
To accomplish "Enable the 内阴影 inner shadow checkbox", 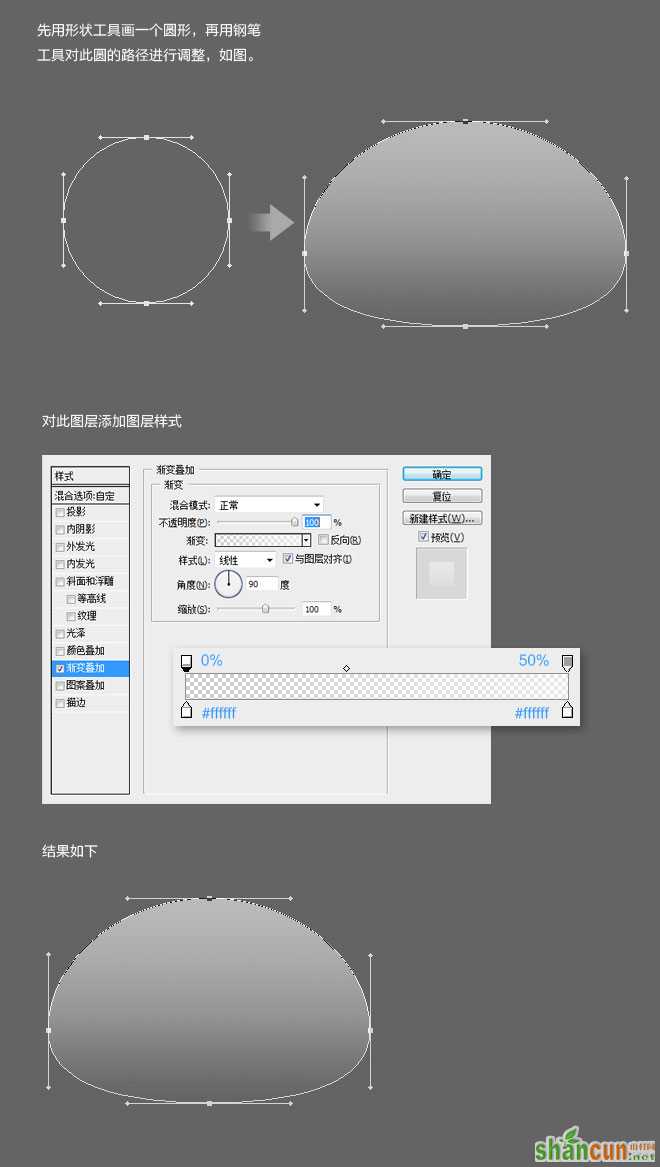I will coord(60,529).
